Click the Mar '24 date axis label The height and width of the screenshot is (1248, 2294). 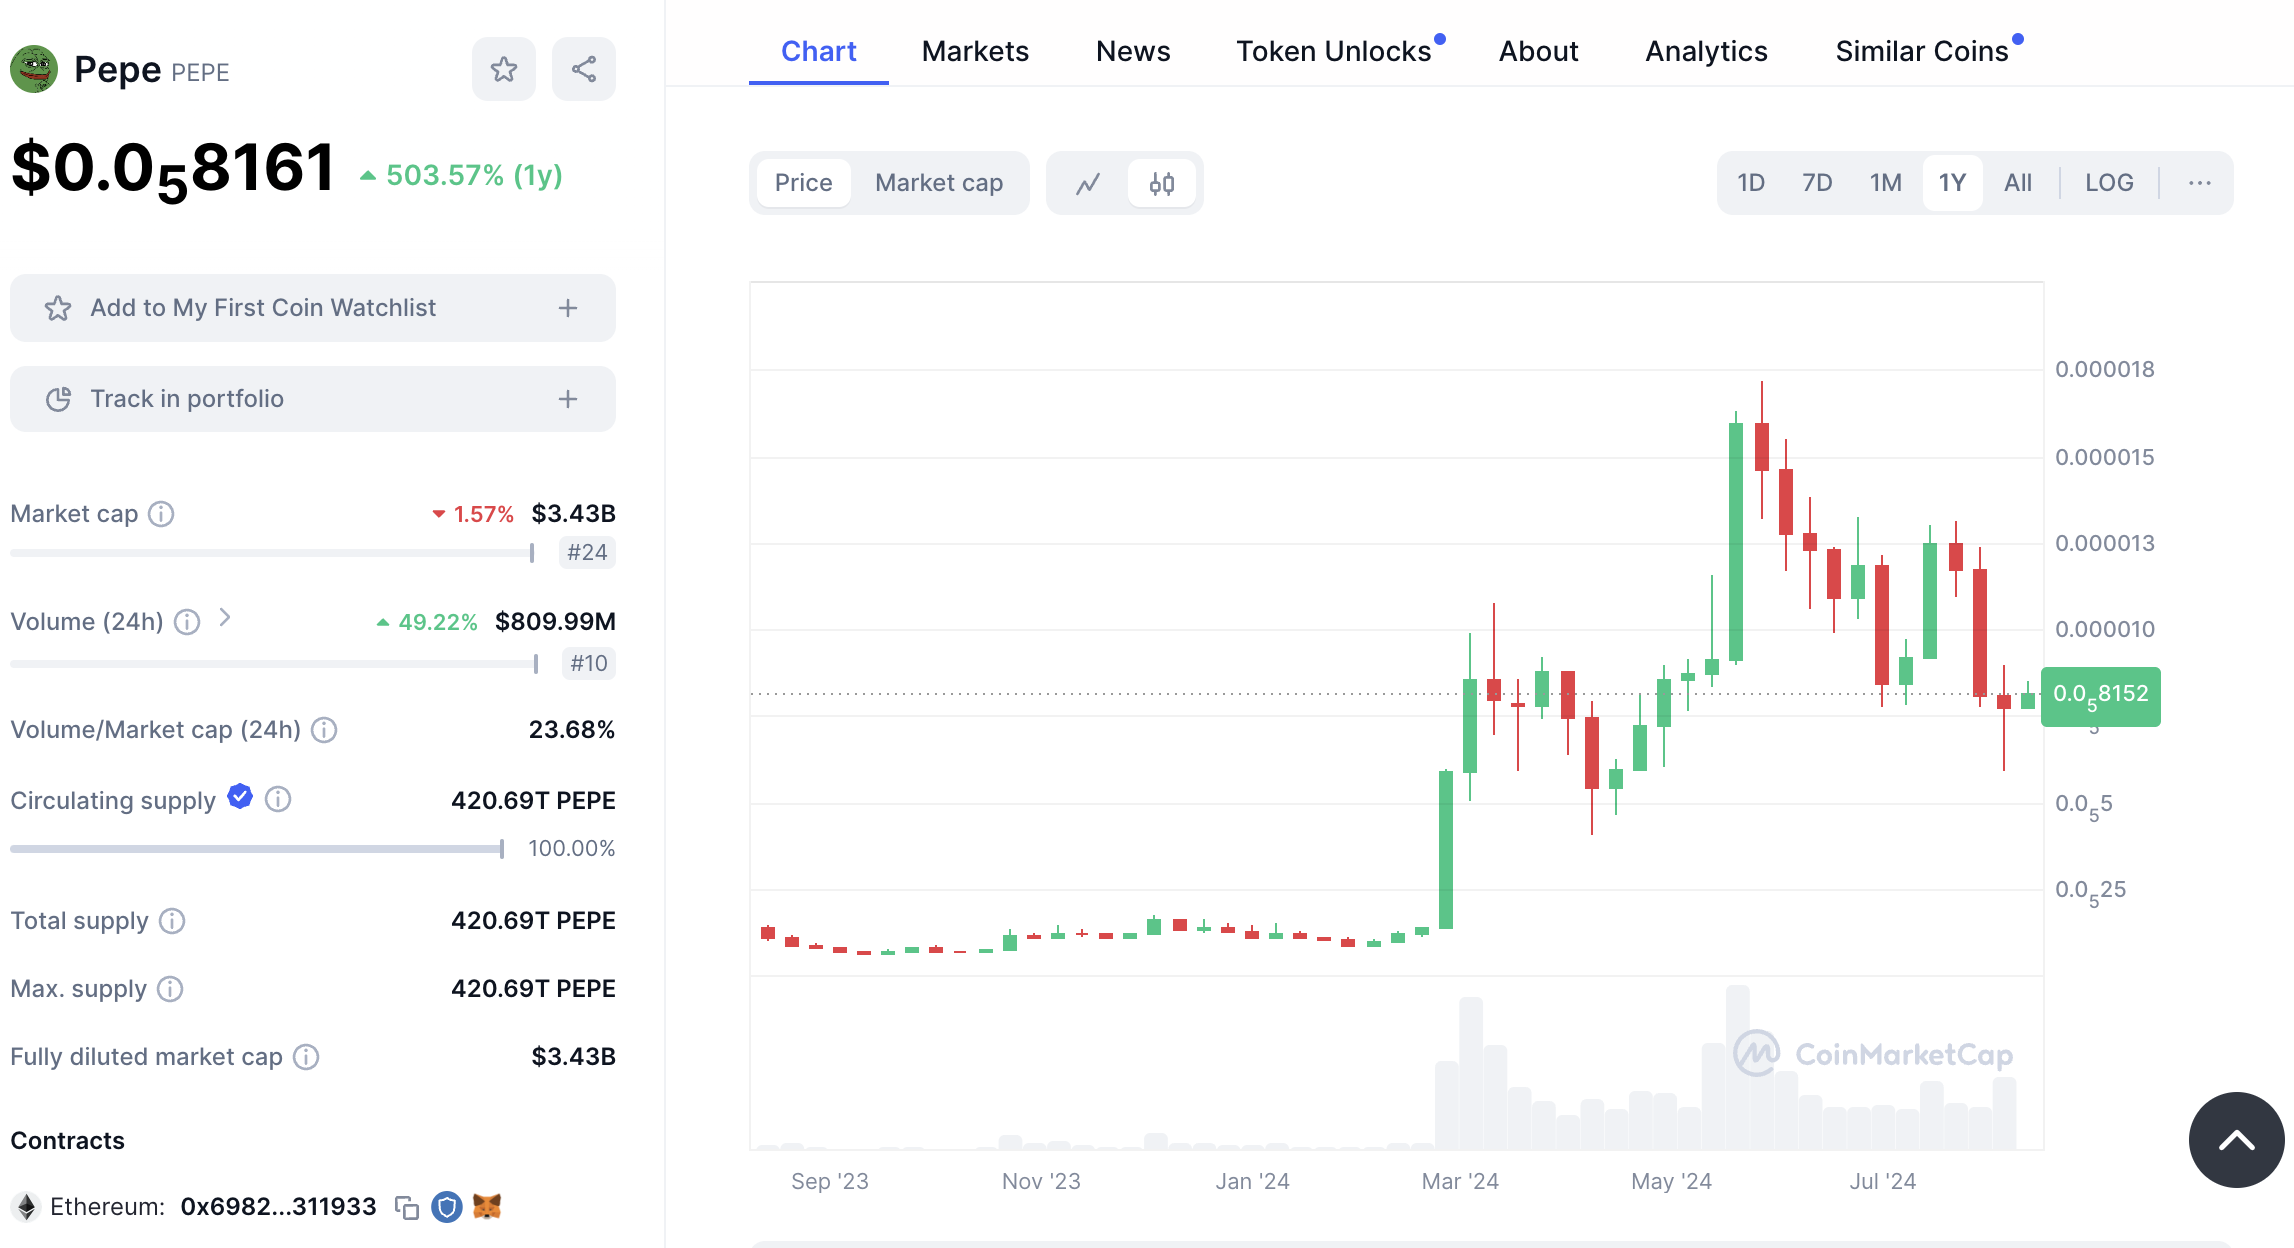point(1460,1182)
